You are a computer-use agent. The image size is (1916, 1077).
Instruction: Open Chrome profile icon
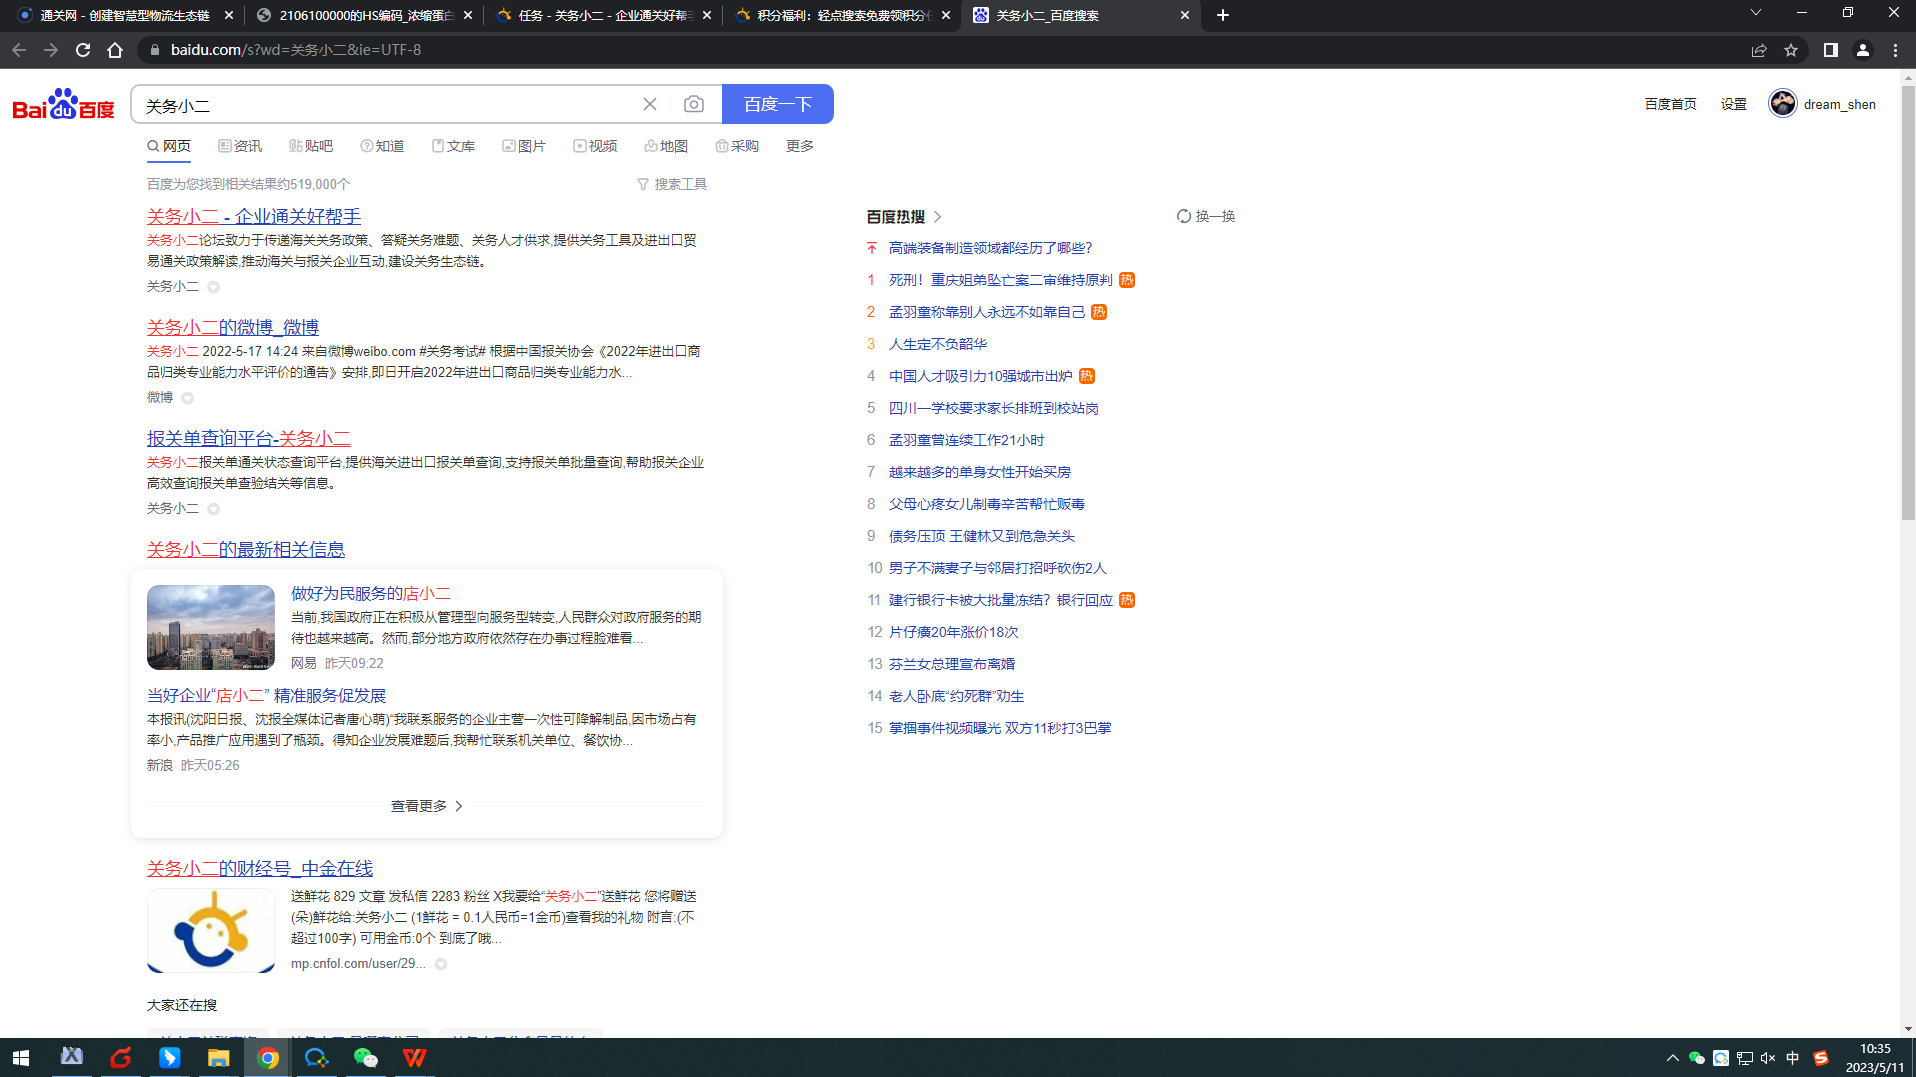point(1863,50)
